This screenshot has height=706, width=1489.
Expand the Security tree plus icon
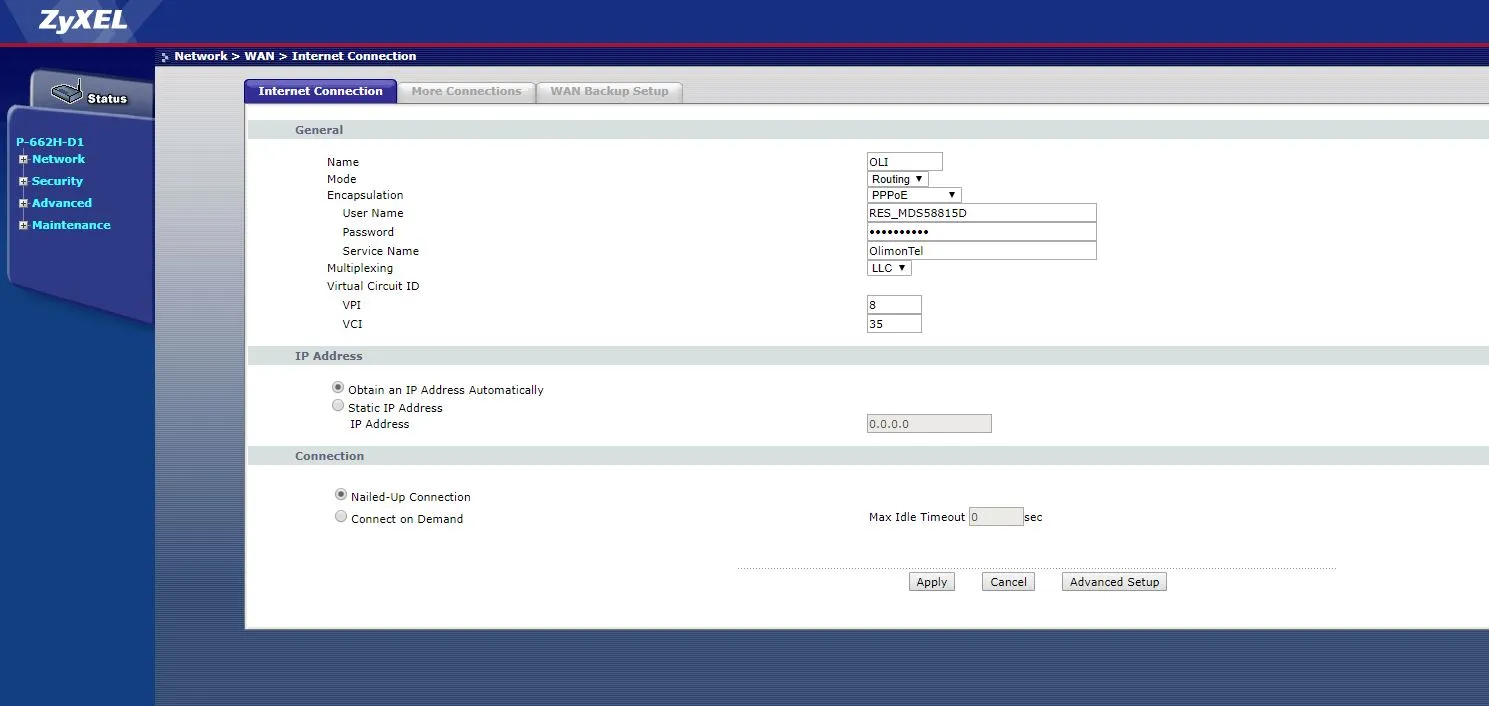[23, 182]
